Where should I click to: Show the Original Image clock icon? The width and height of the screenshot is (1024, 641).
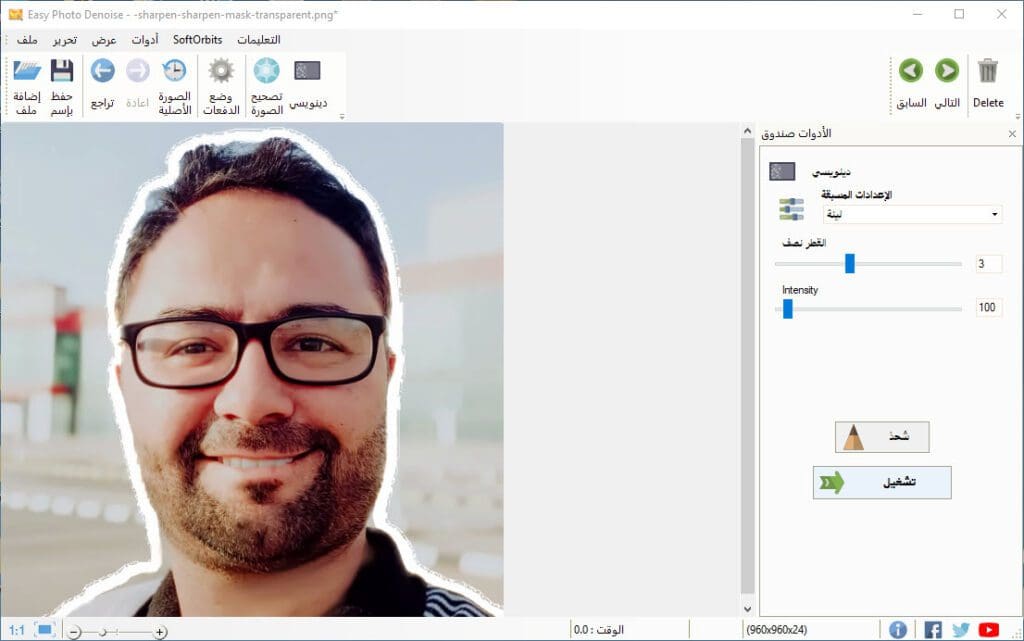[x=174, y=71]
